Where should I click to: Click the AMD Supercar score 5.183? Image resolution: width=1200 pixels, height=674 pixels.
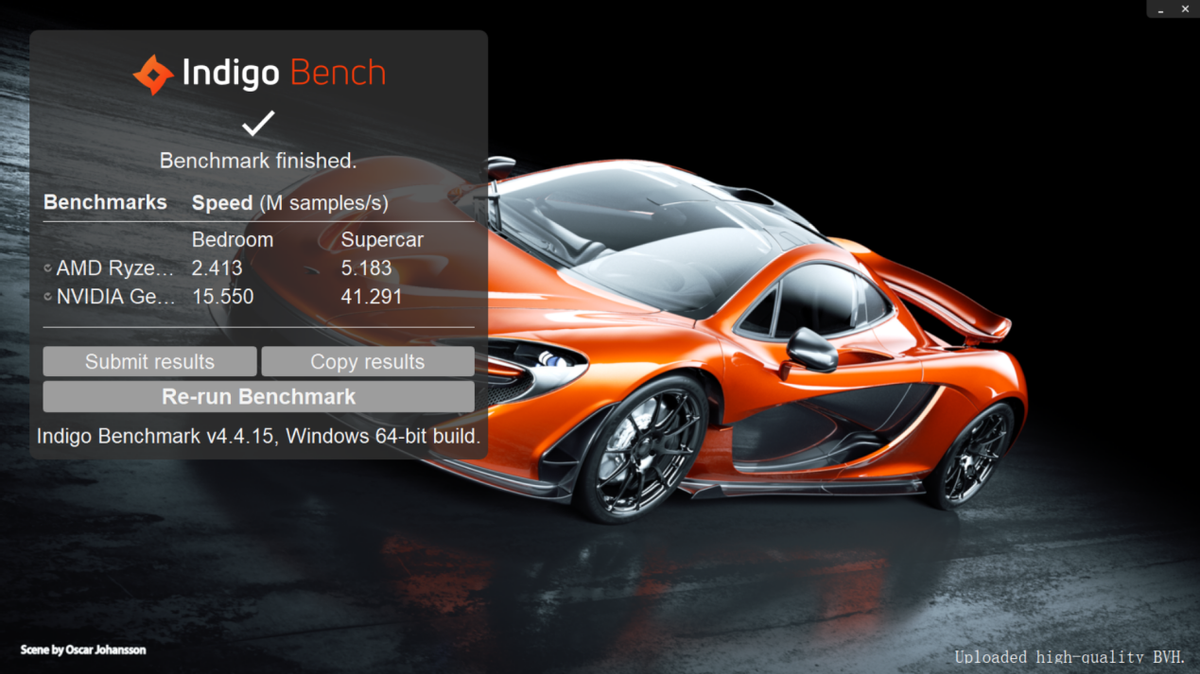pyautogui.click(x=366, y=268)
